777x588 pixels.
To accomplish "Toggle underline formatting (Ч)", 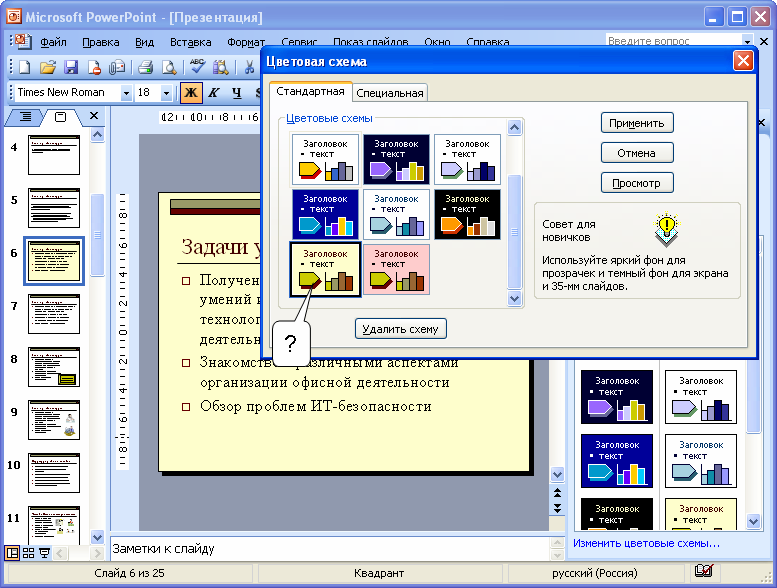I will click(x=237, y=93).
